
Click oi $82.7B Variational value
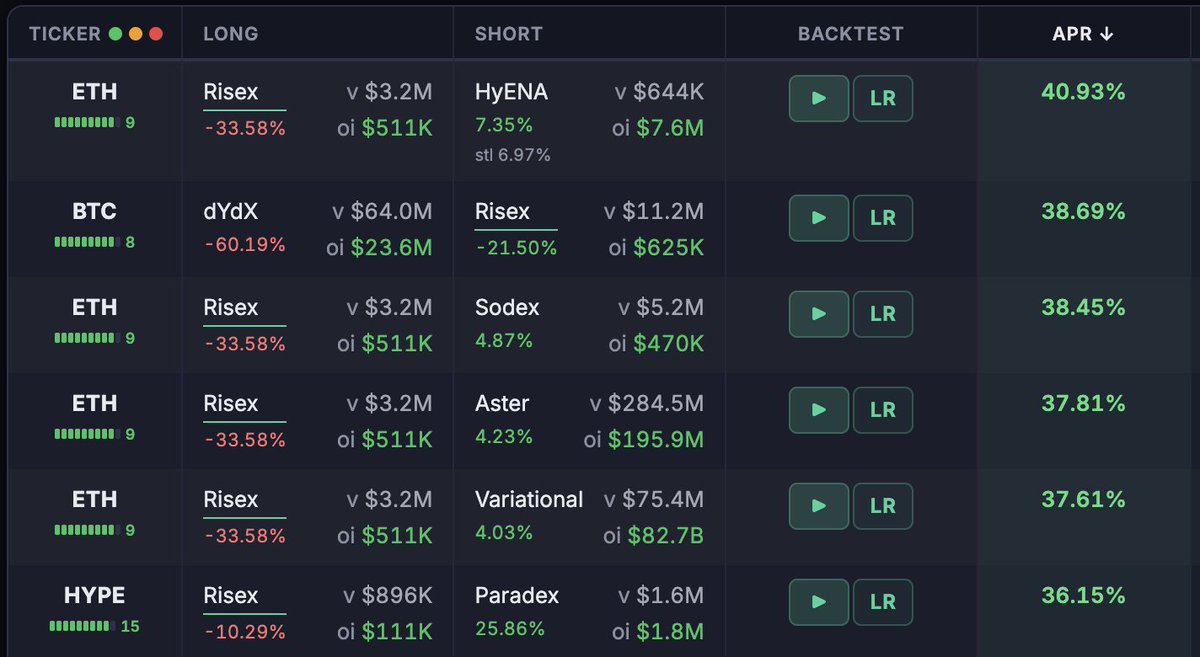[x=654, y=536]
